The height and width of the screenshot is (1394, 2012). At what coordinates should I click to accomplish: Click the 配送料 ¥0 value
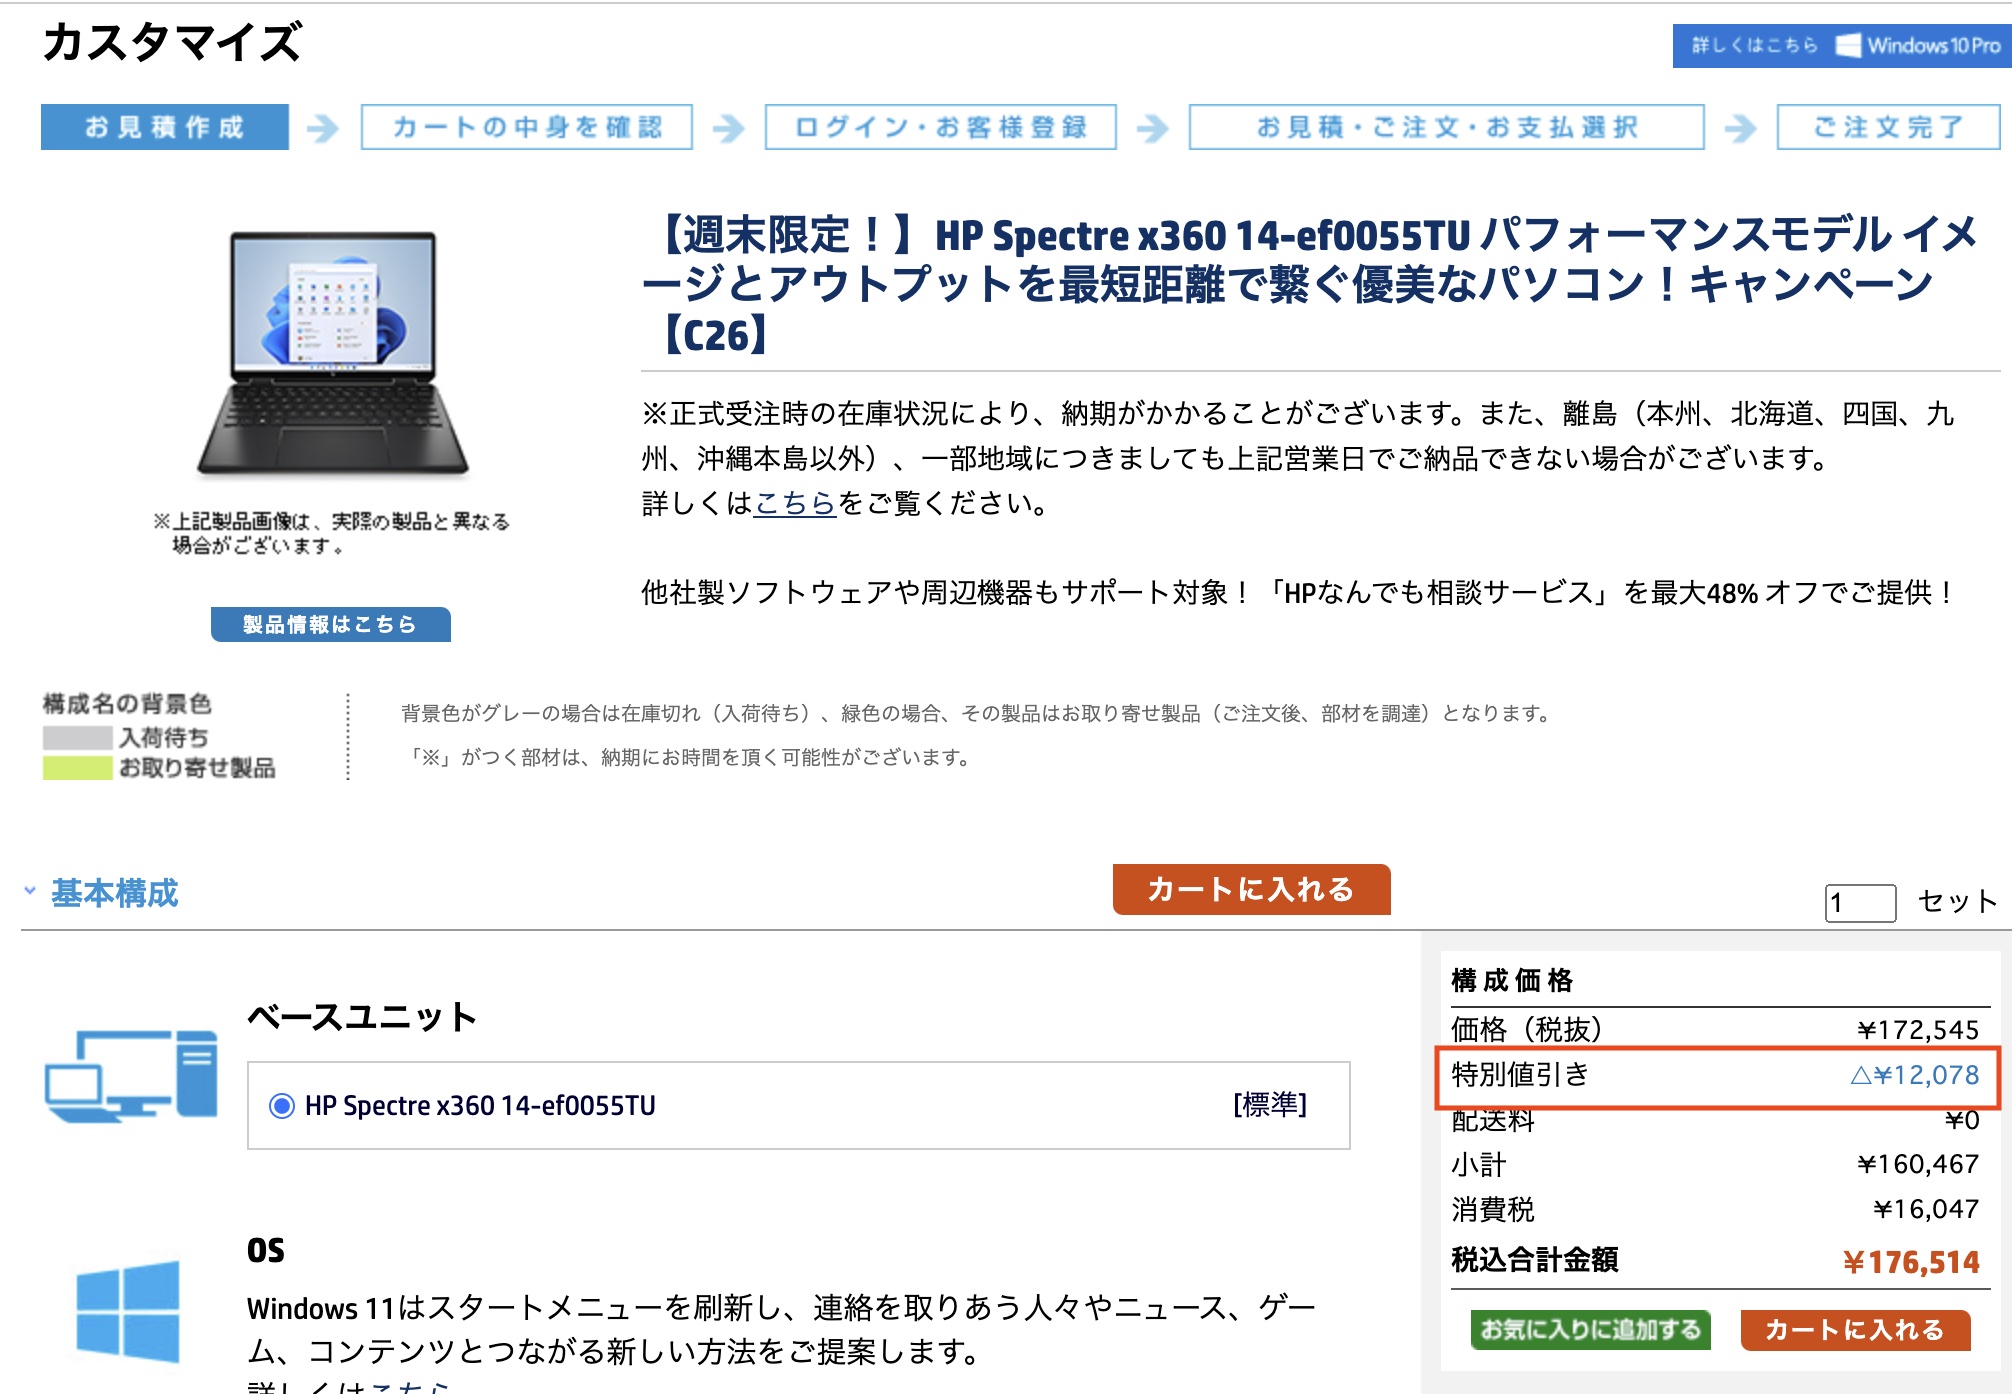(x=1962, y=1120)
